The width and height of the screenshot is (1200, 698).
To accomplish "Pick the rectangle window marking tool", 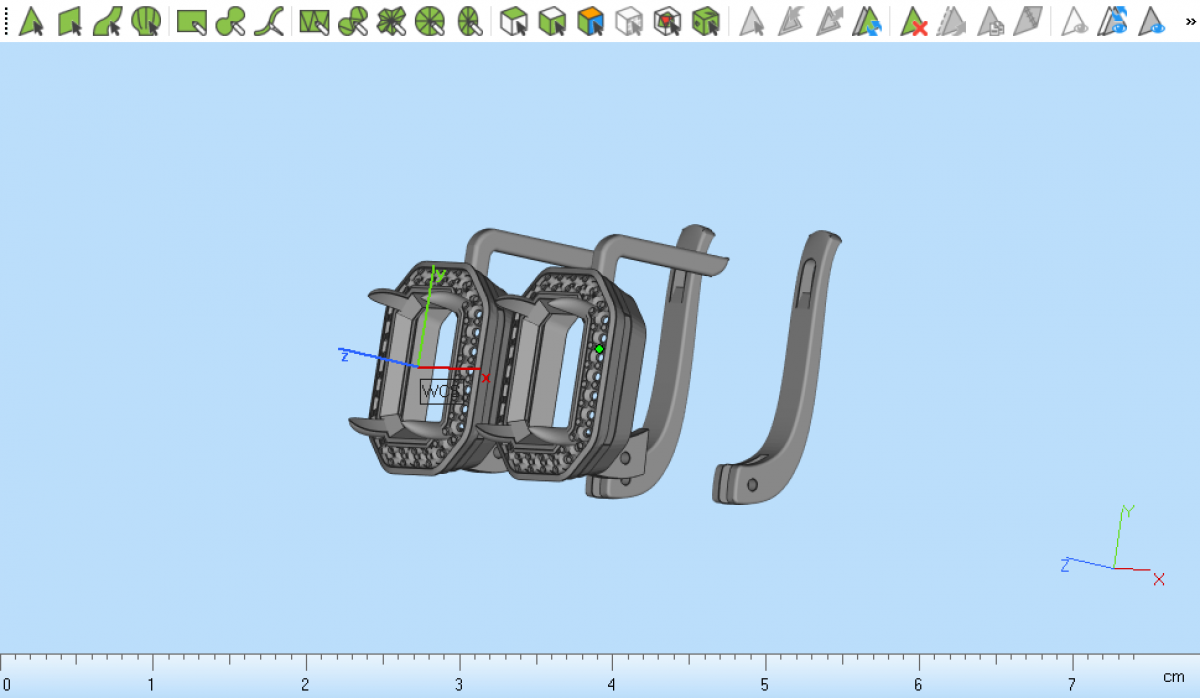I will pos(191,21).
